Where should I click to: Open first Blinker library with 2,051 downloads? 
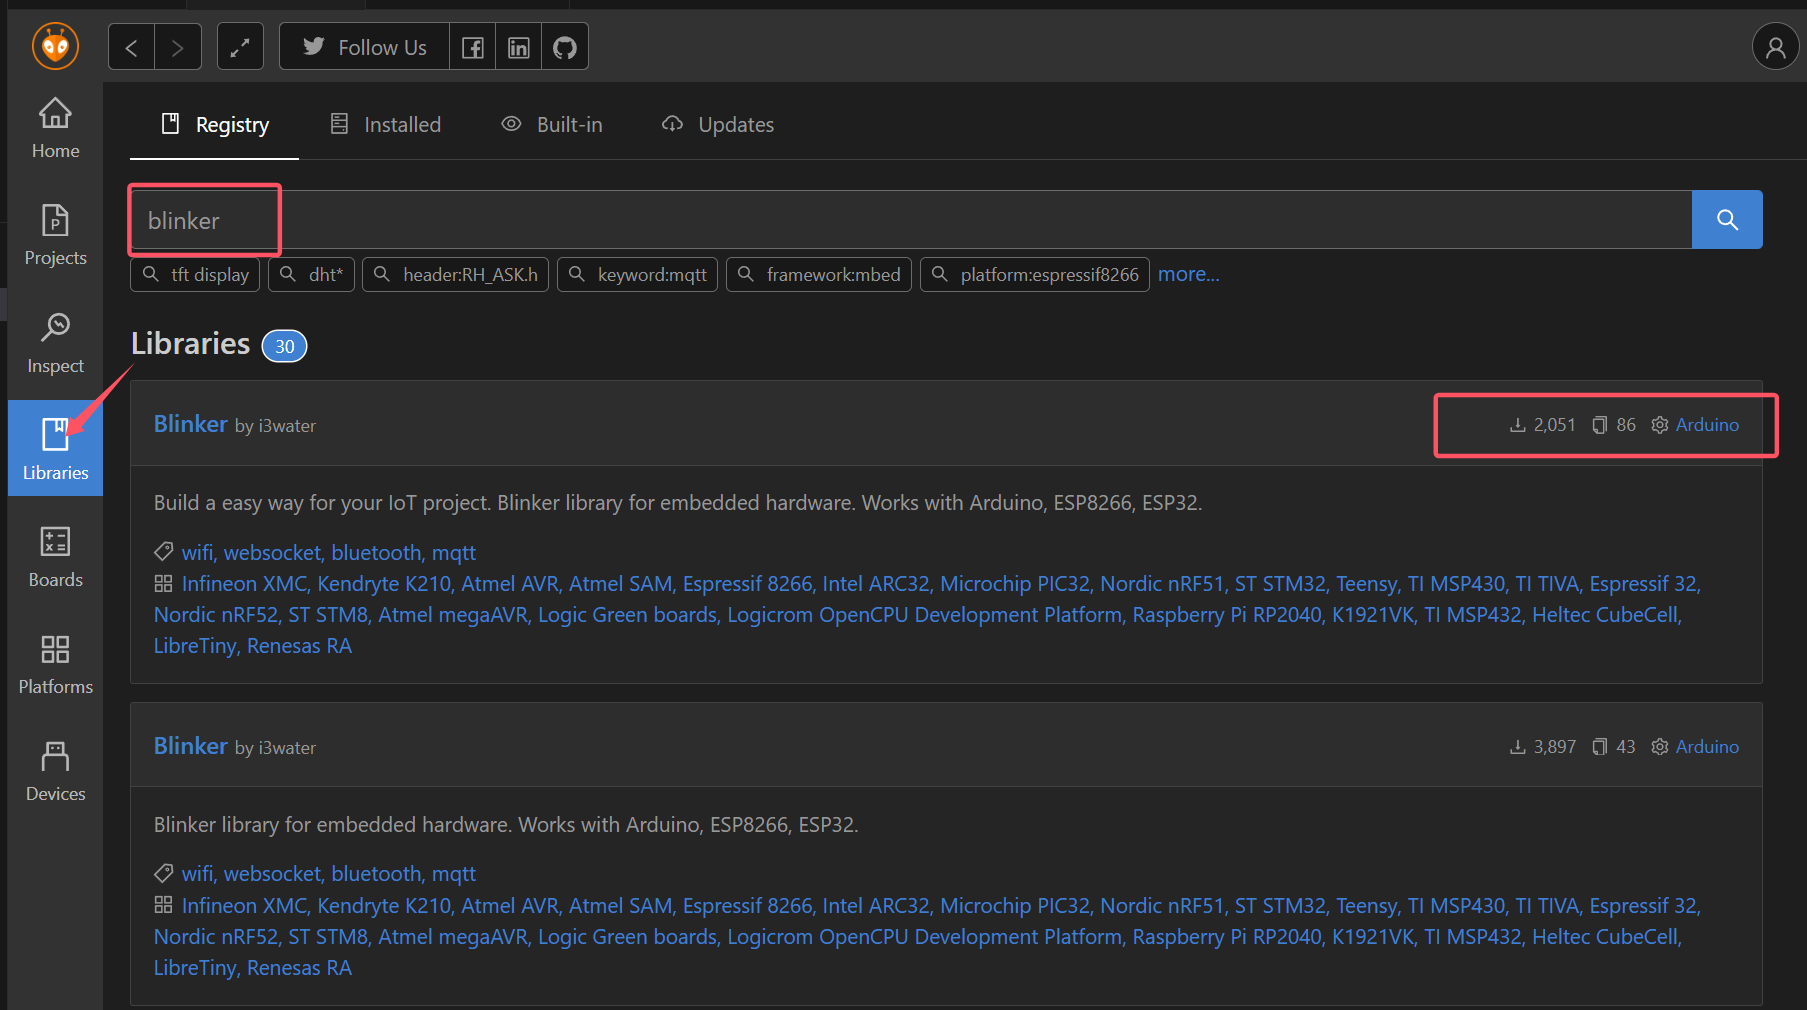click(191, 424)
